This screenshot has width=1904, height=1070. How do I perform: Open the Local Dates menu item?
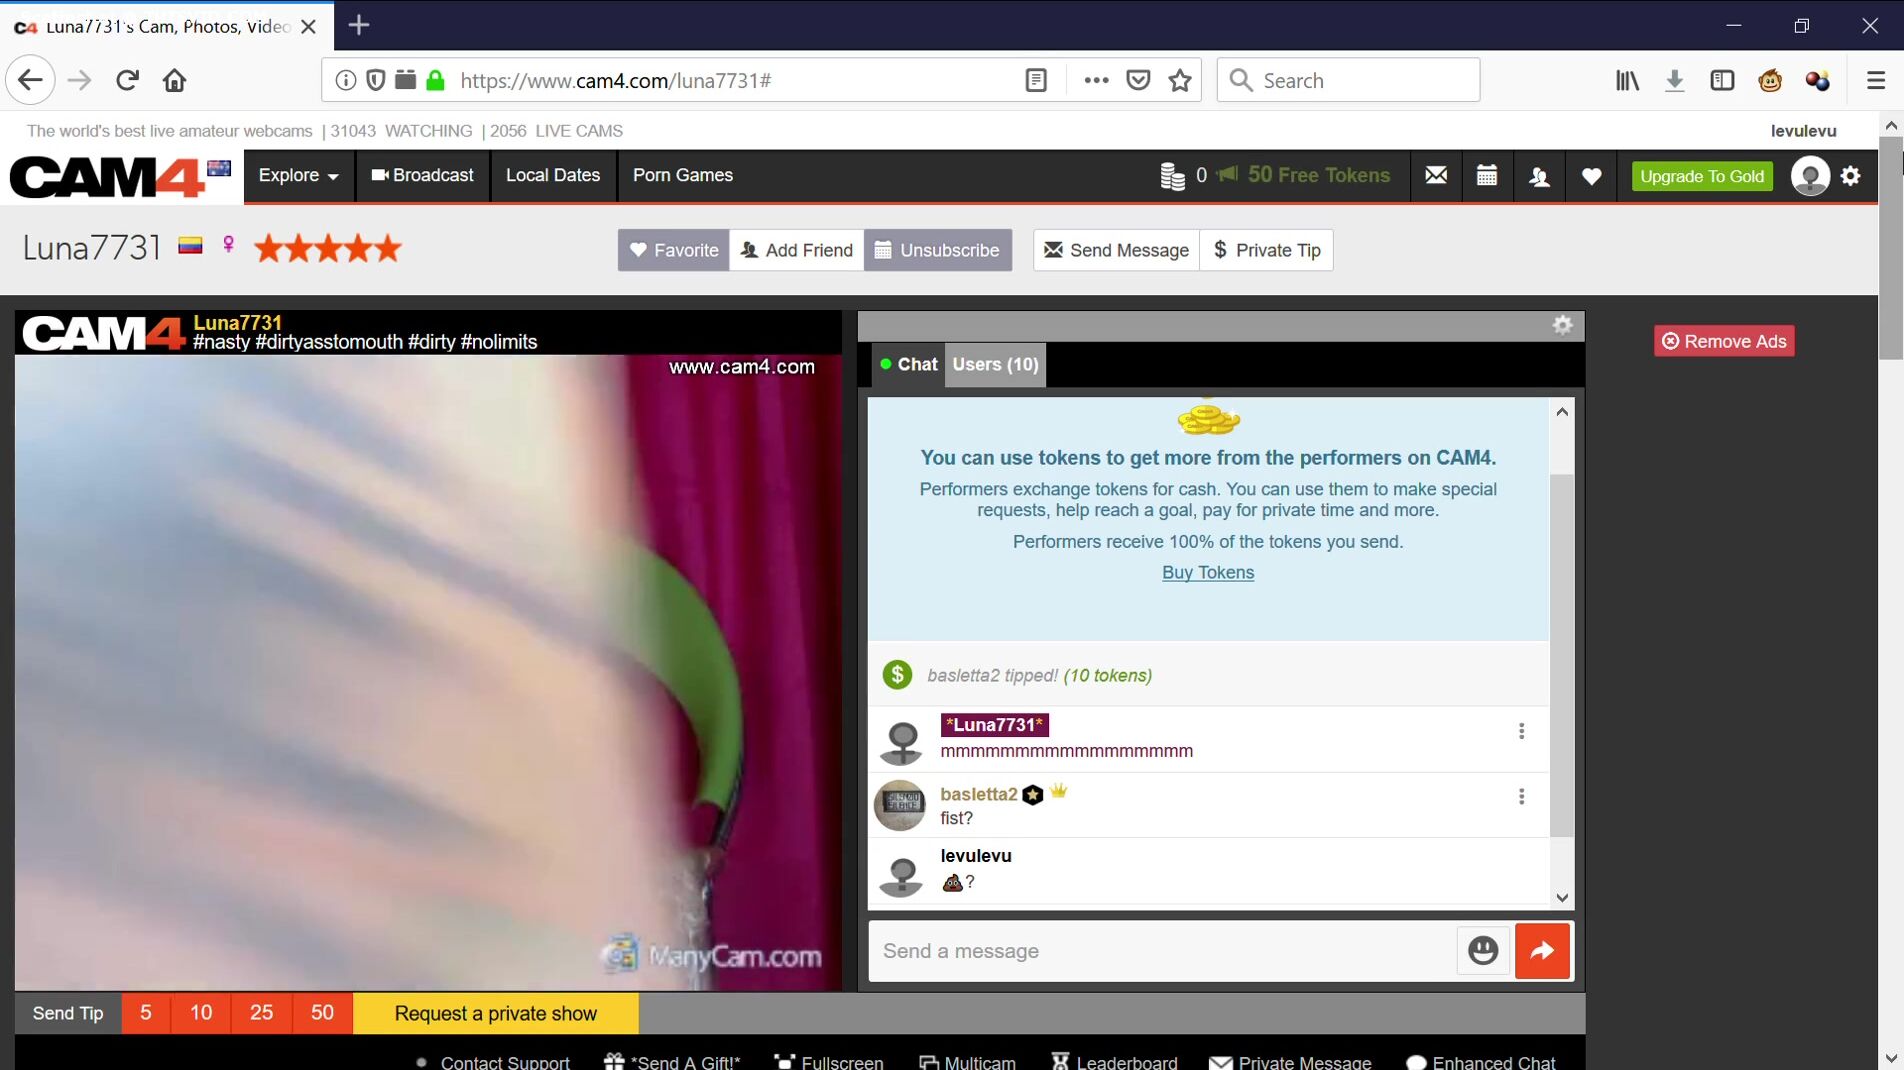coord(552,175)
